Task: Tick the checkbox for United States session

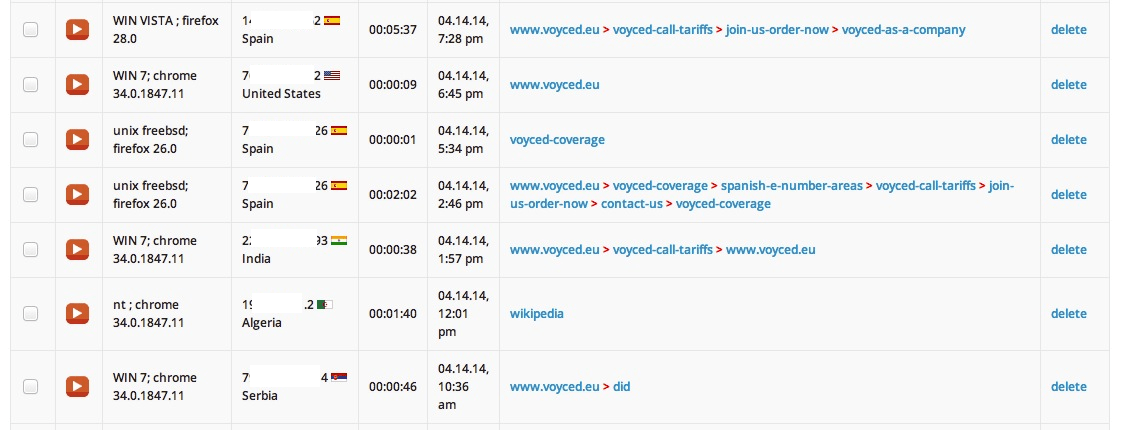Action: [30, 84]
